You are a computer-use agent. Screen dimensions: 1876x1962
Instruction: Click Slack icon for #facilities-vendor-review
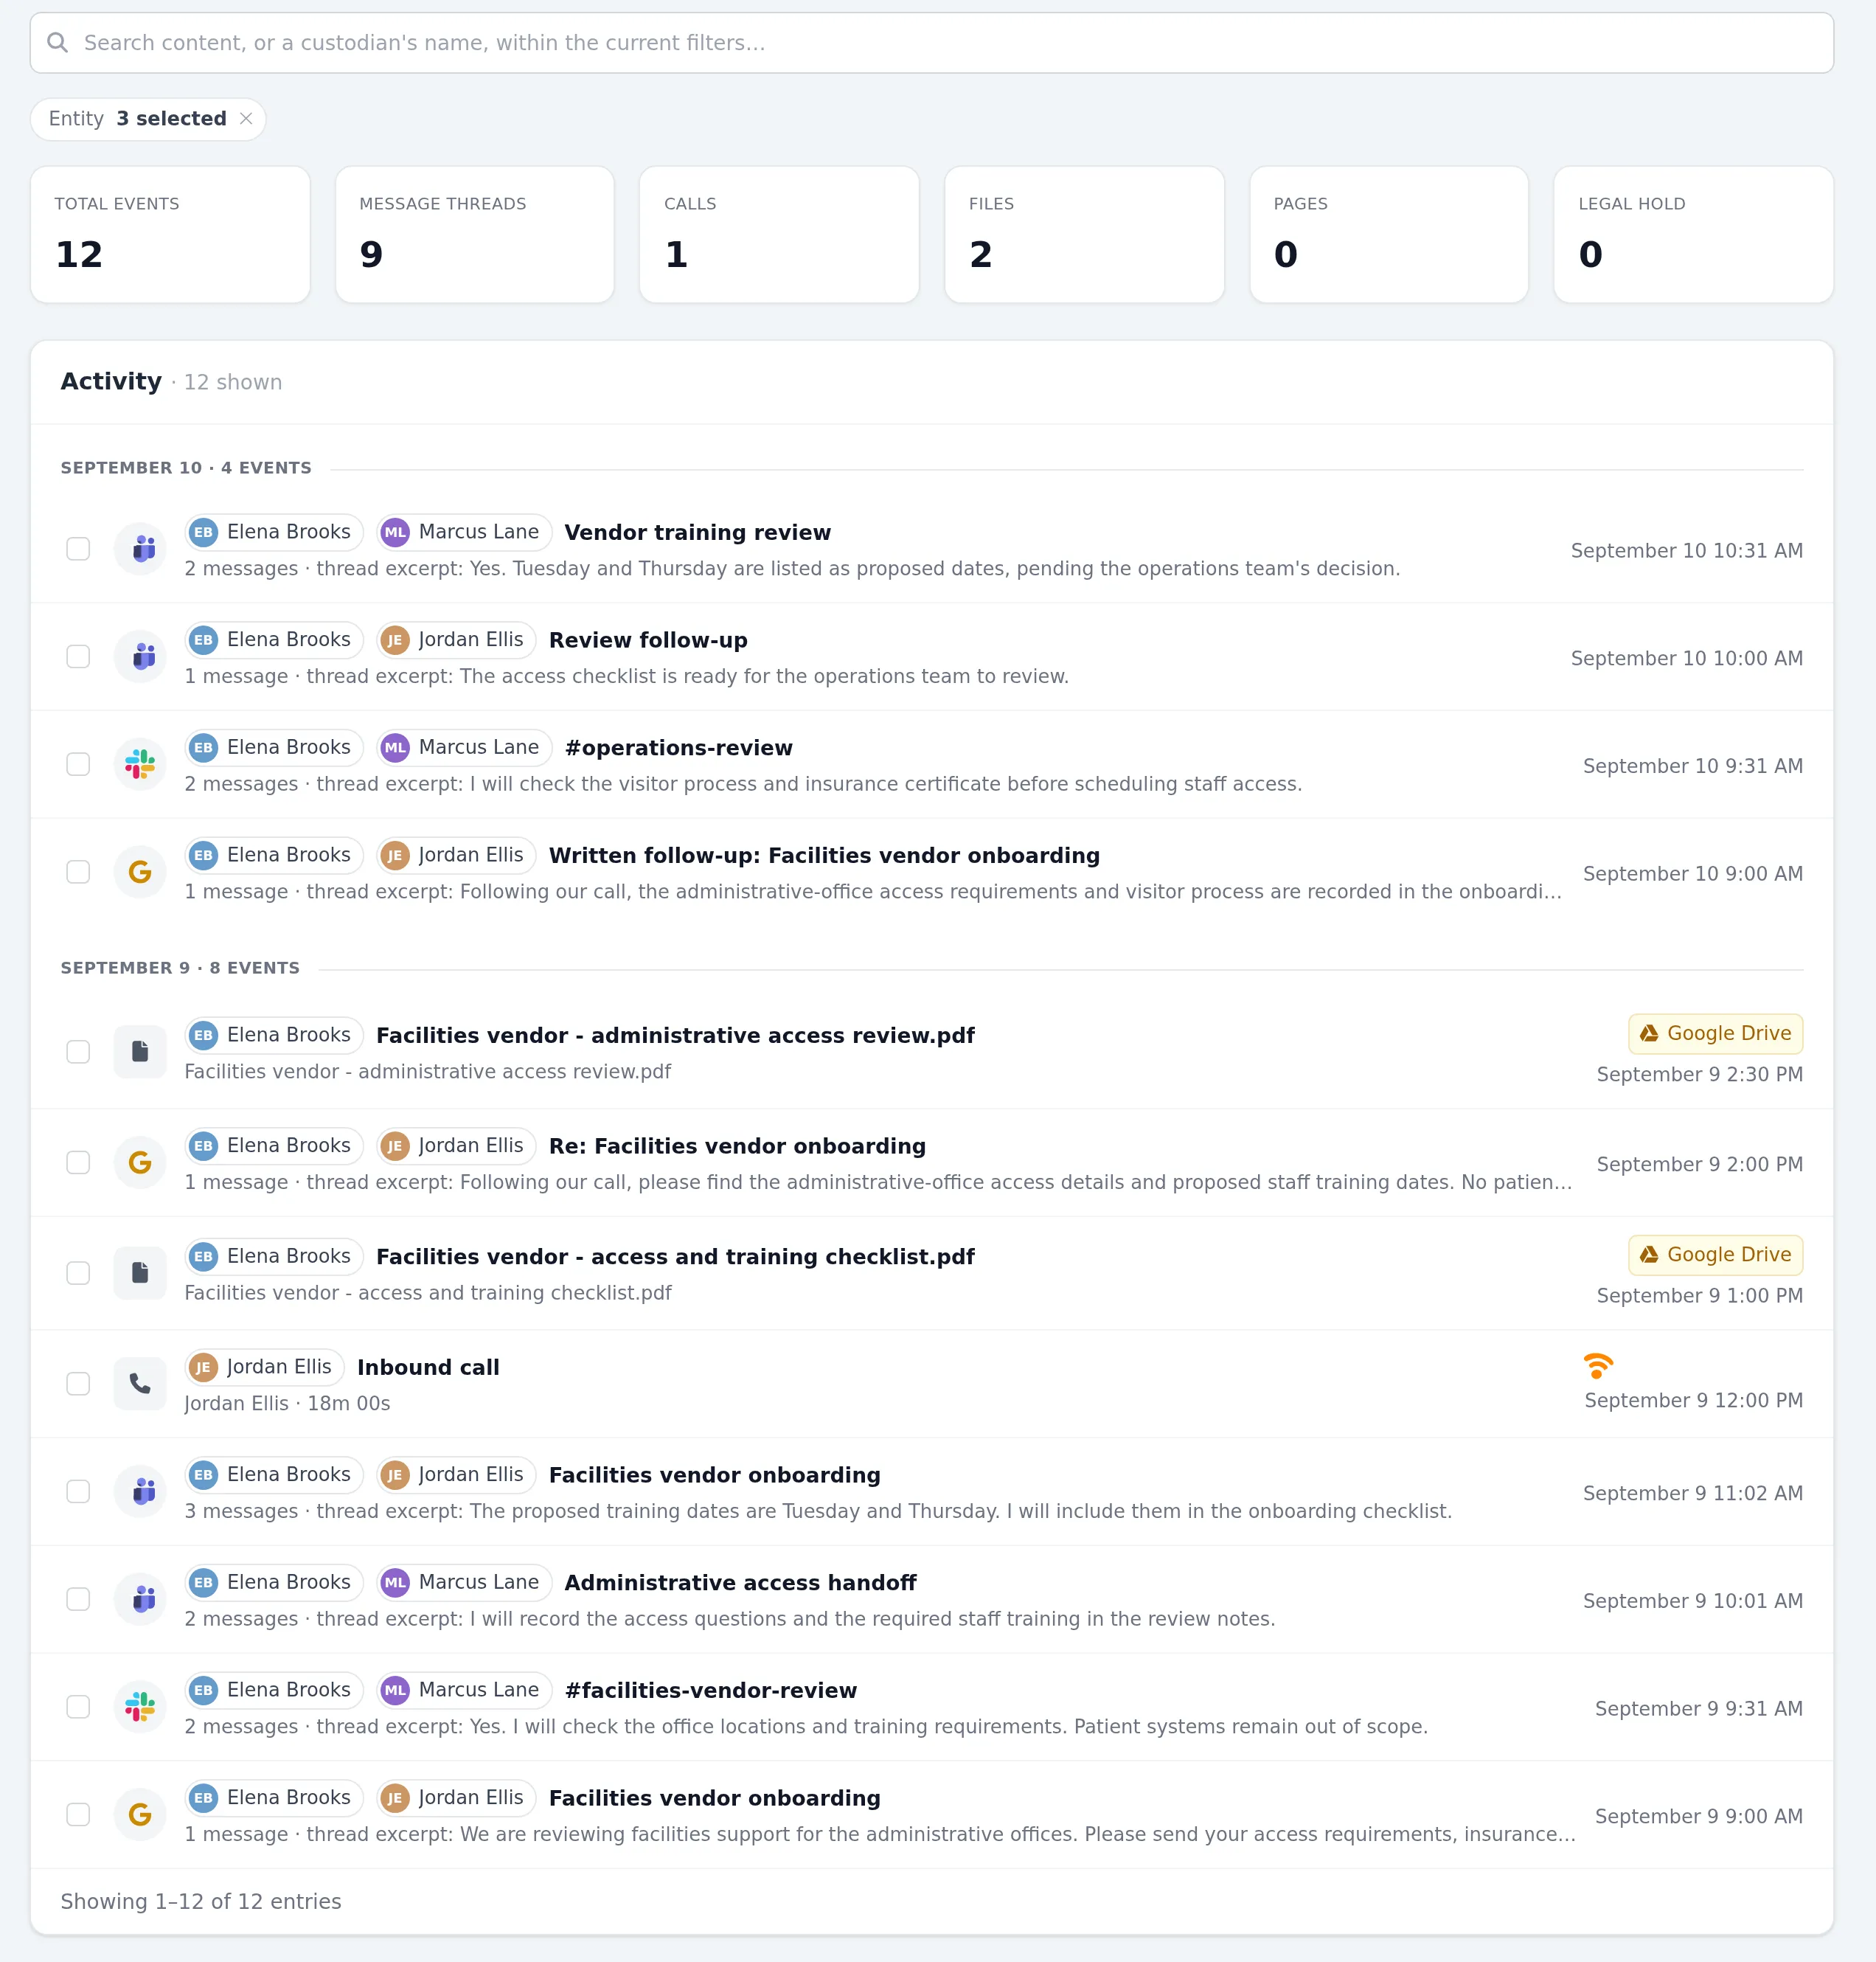[140, 1707]
